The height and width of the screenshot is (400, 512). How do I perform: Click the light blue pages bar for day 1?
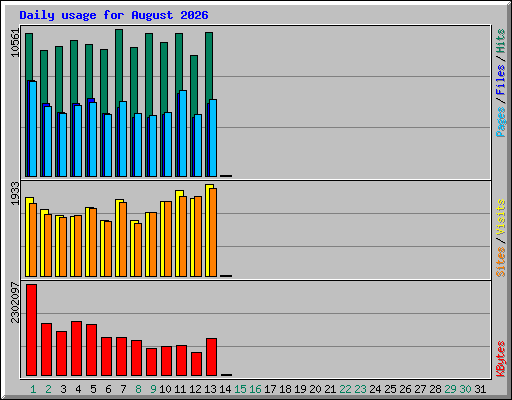click(33, 129)
